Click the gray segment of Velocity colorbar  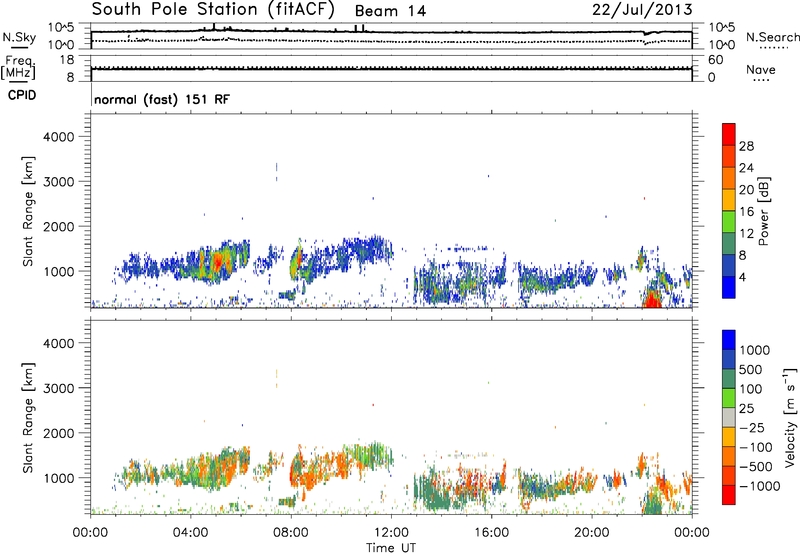729,417
